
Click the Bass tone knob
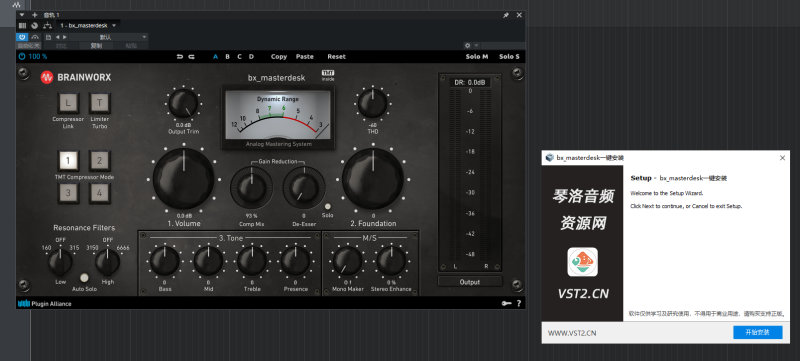[164, 261]
